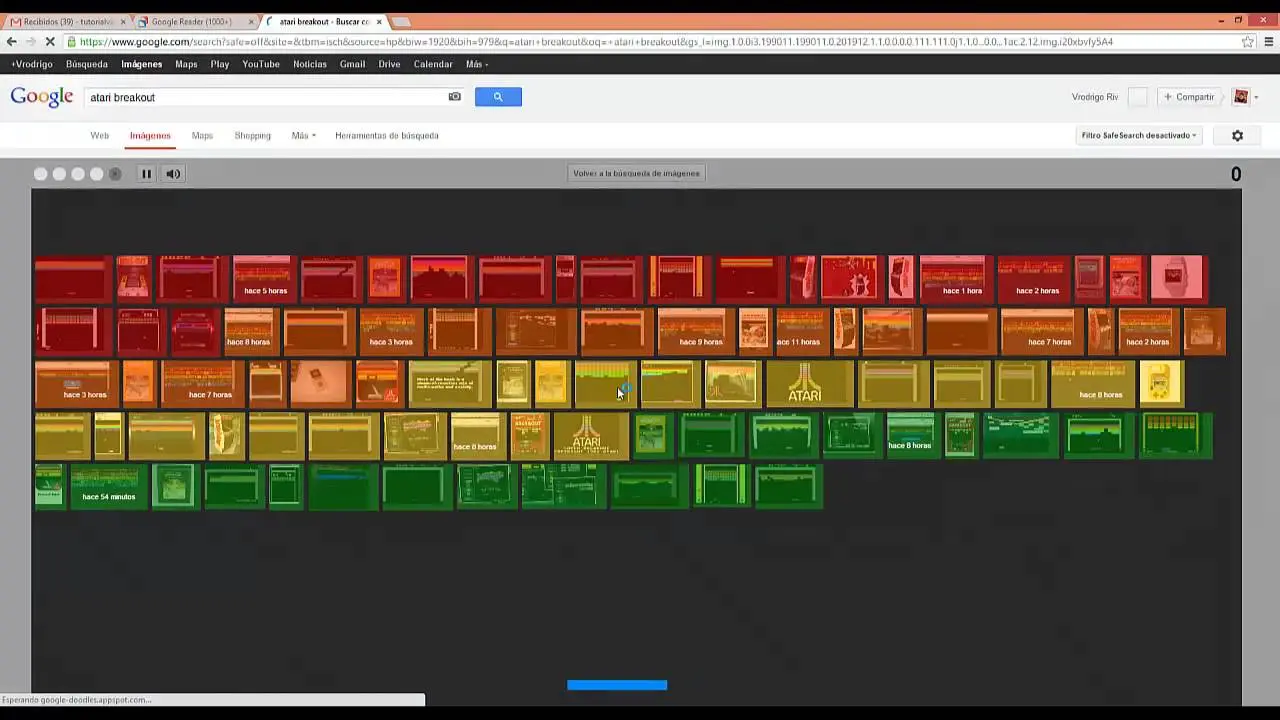Expand the Más dropdown under the search box
Viewport: 1280px width, 720px height.
pyautogui.click(x=303, y=136)
